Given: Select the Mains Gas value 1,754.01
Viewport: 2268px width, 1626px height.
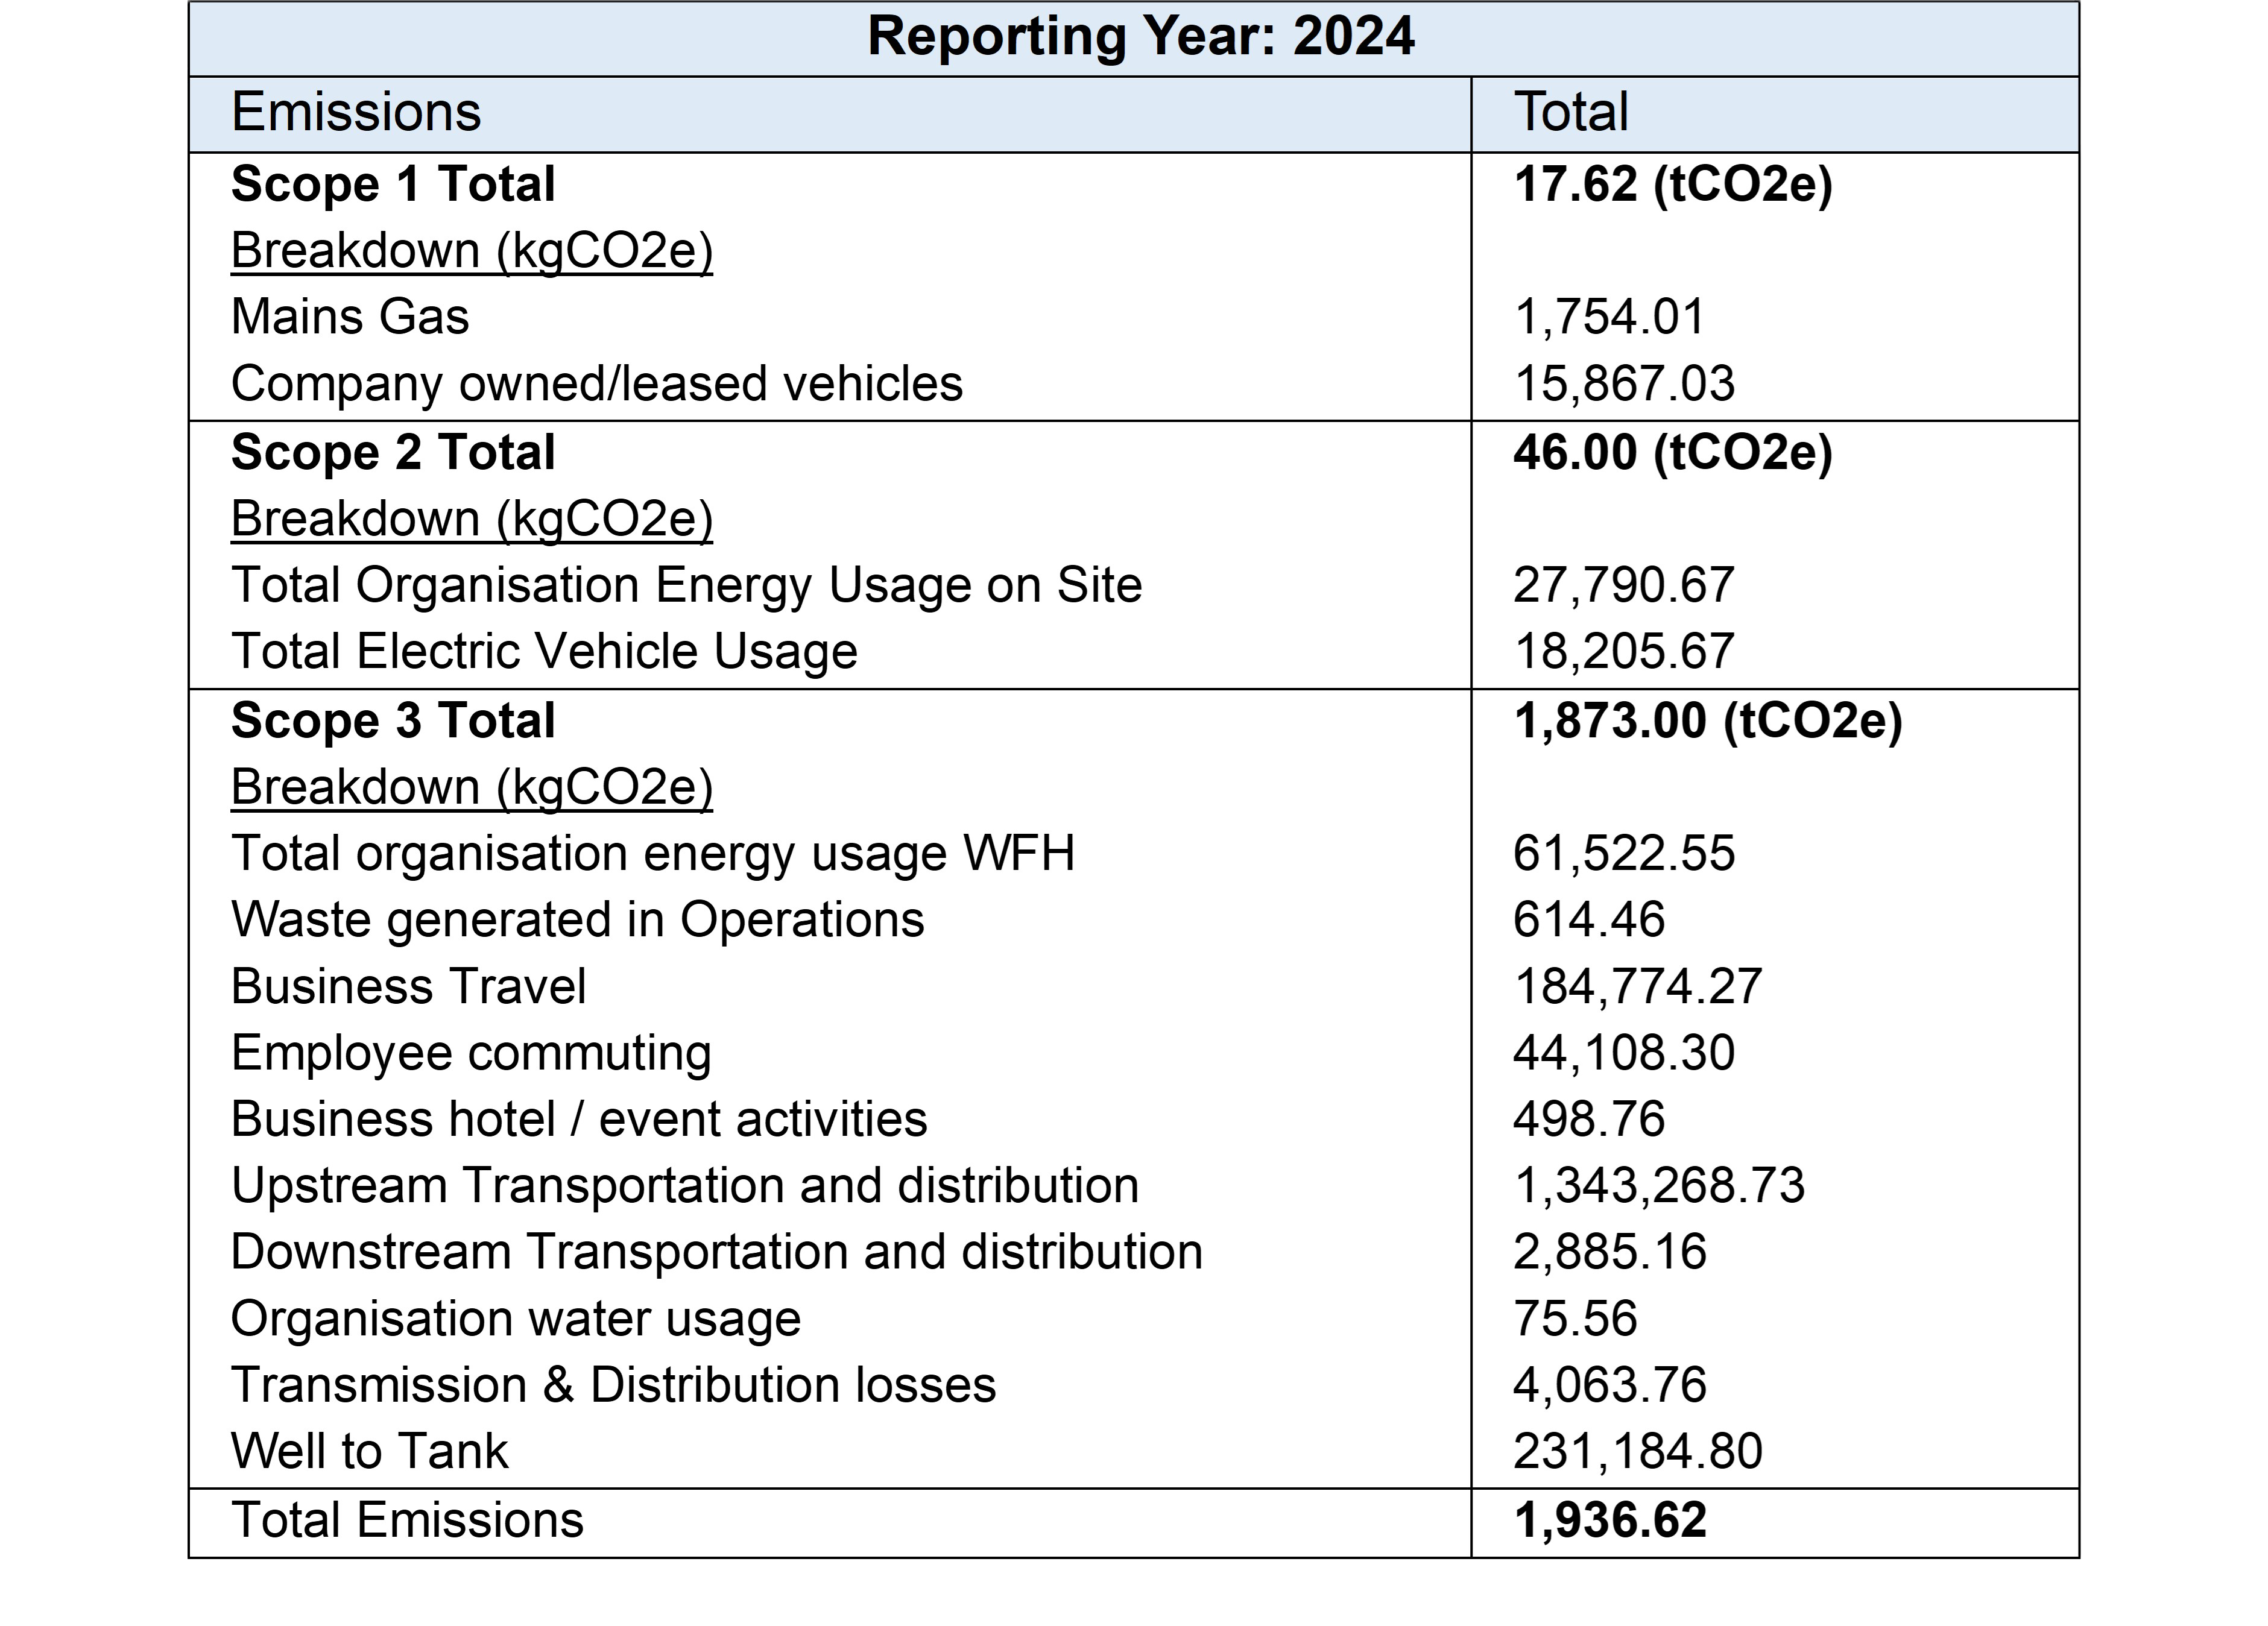Looking at the screenshot, I should 1609,317.
